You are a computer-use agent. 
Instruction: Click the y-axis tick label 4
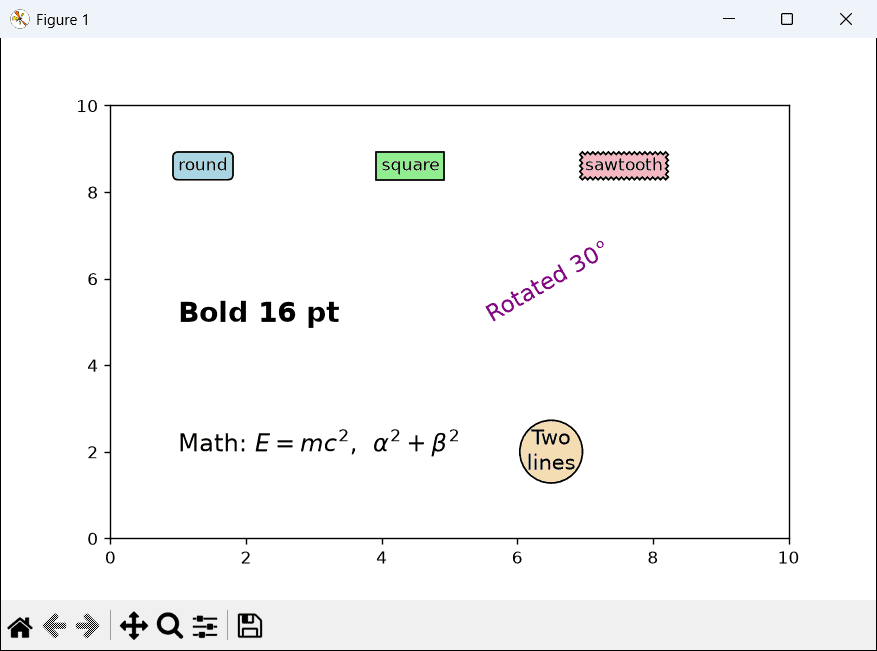tap(92, 366)
